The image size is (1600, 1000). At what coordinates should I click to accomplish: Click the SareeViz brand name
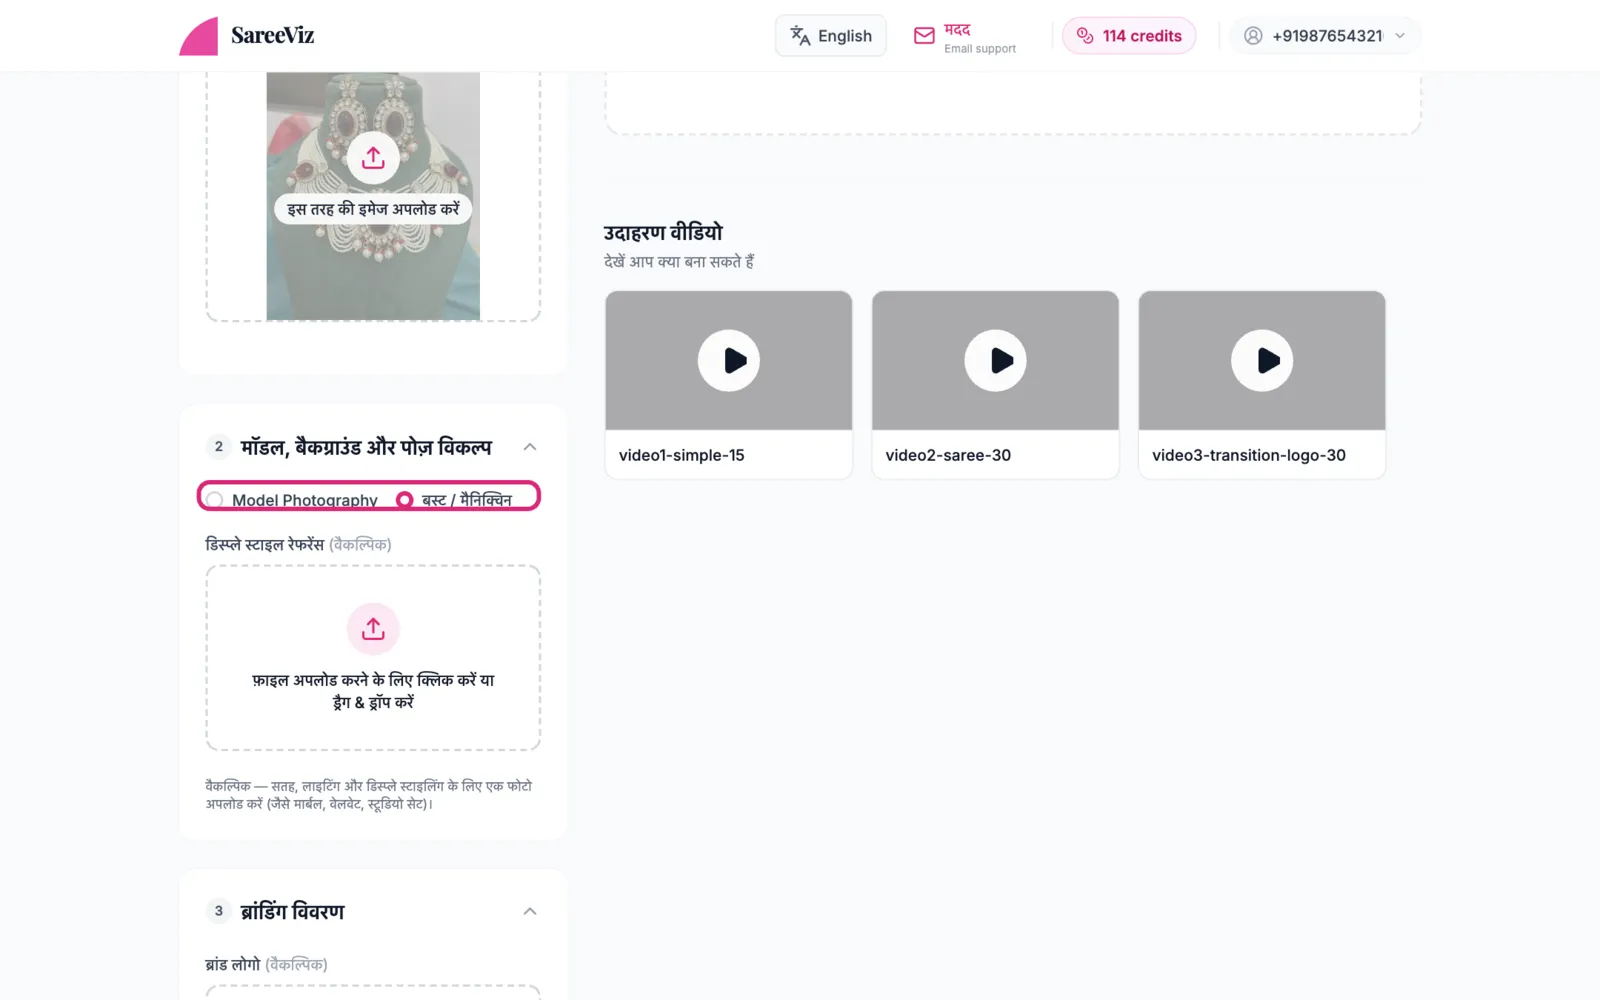272,36
